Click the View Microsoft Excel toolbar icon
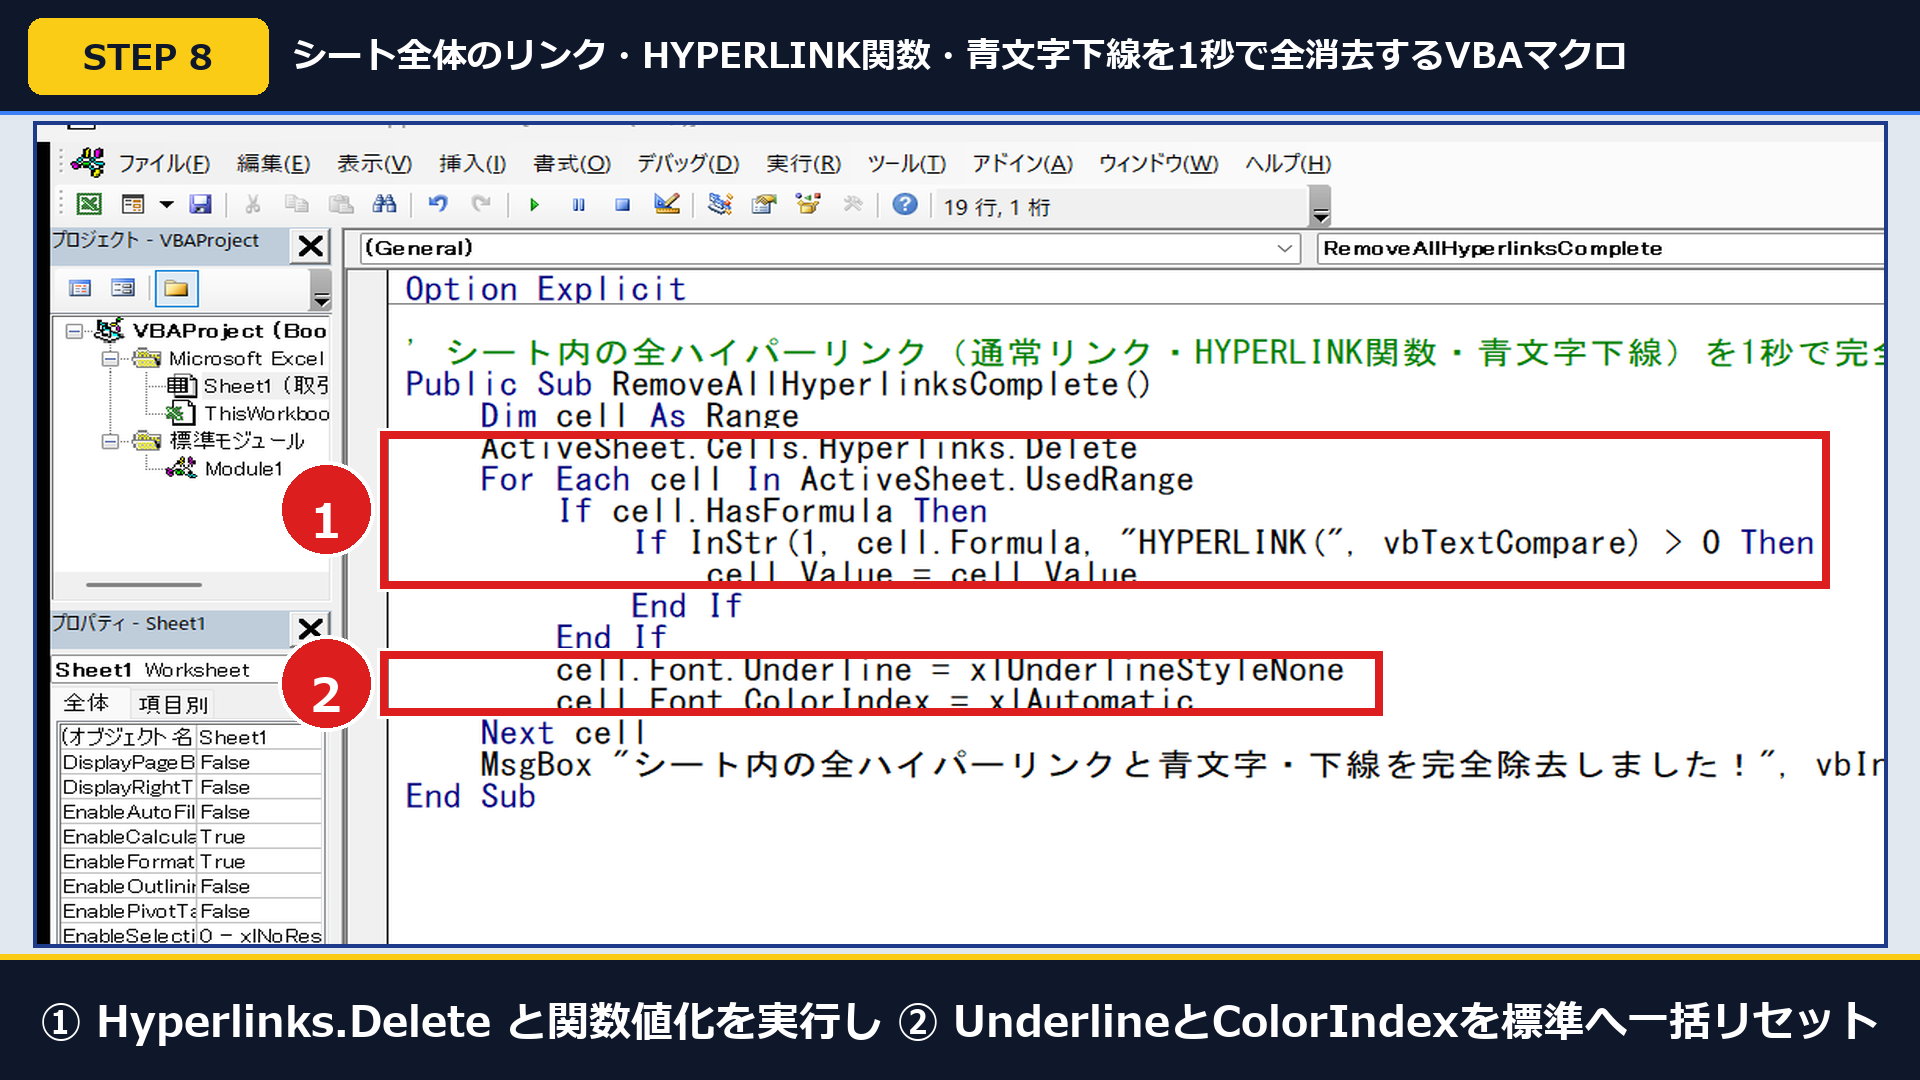 89,205
